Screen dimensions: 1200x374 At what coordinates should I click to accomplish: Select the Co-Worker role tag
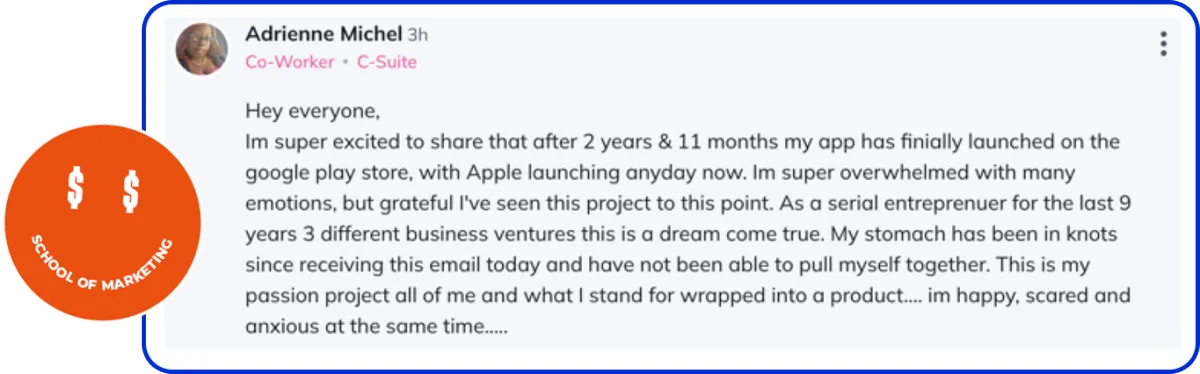[x=289, y=62]
